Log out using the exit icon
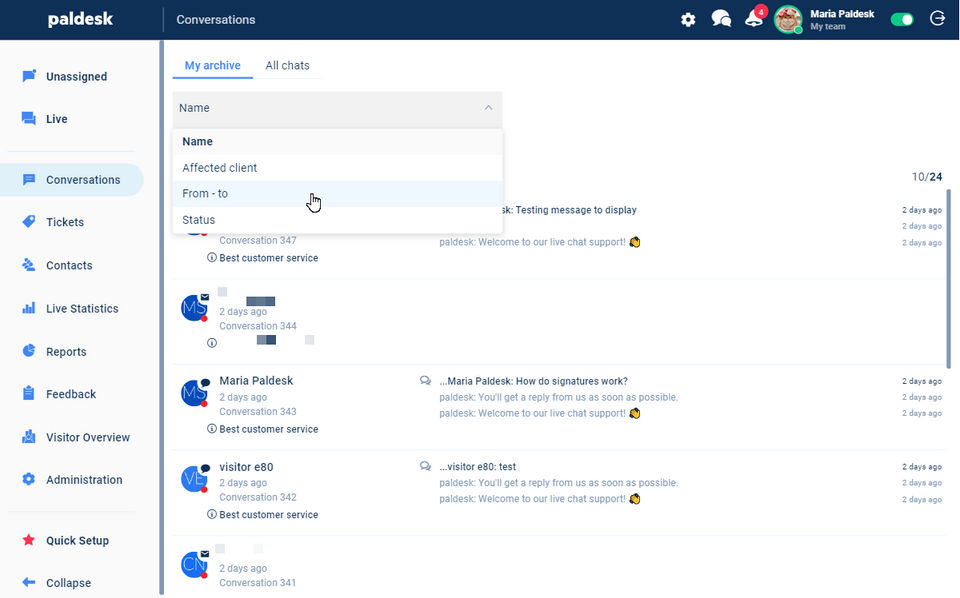The image size is (960, 598). pyautogui.click(x=937, y=19)
